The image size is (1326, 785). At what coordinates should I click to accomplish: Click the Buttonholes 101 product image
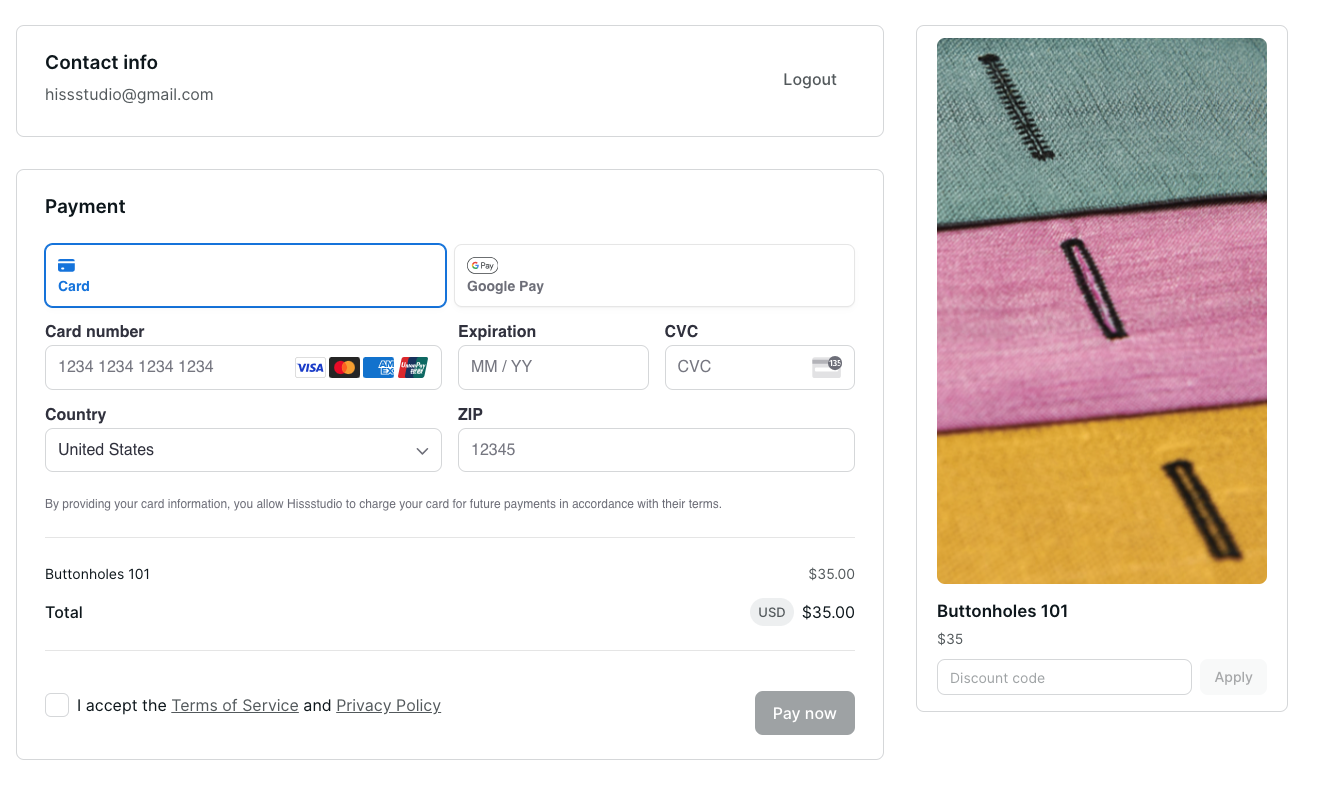1101,310
